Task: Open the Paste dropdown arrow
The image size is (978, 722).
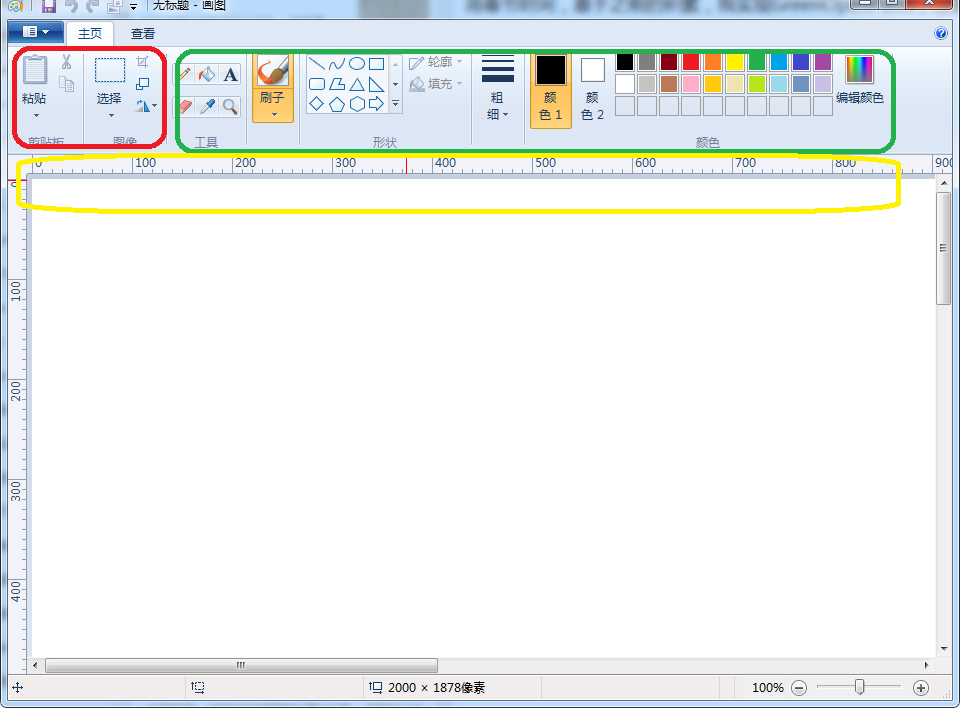Action: pos(36,115)
